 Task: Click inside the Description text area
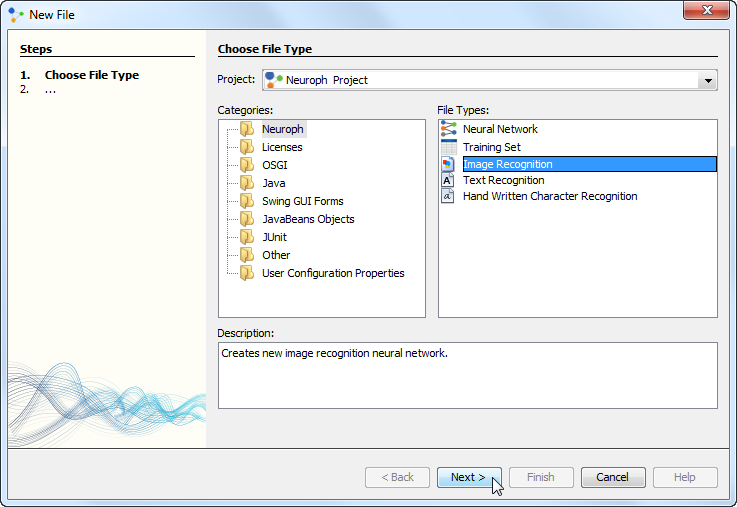point(467,380)
